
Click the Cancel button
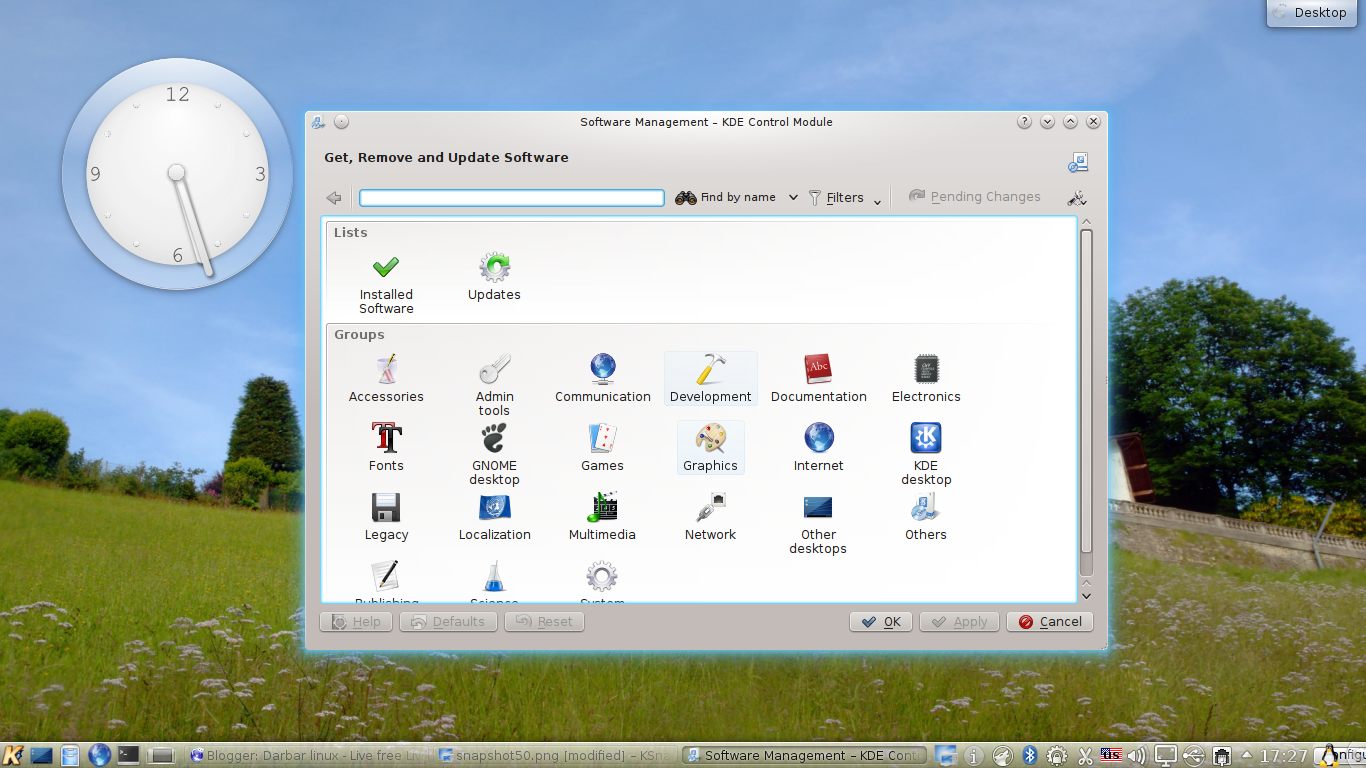click(x=1049, y=621)
